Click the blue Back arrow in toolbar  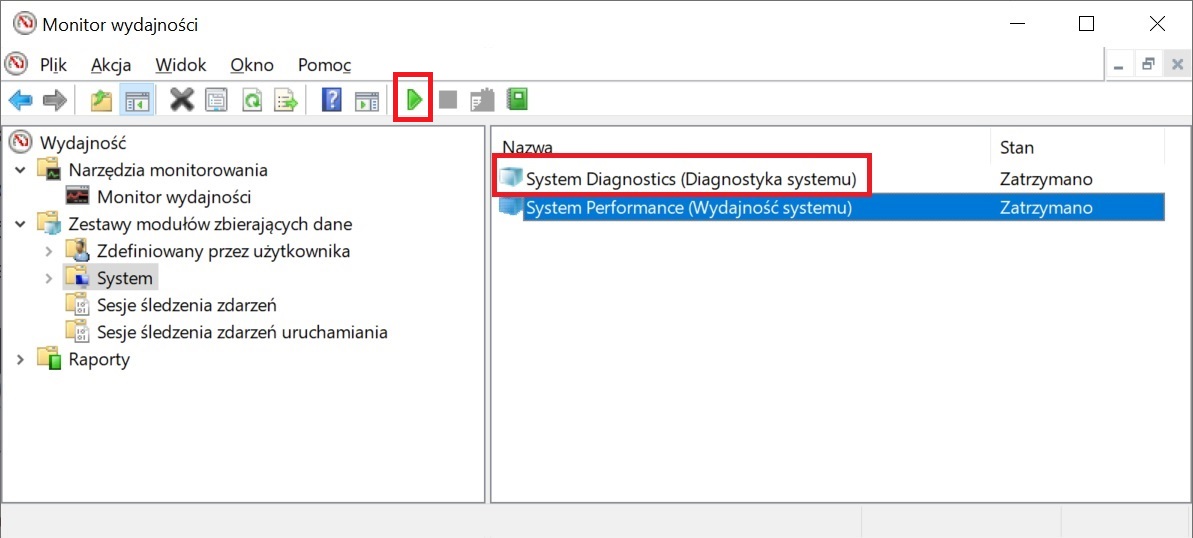click(x=21, y=100)
